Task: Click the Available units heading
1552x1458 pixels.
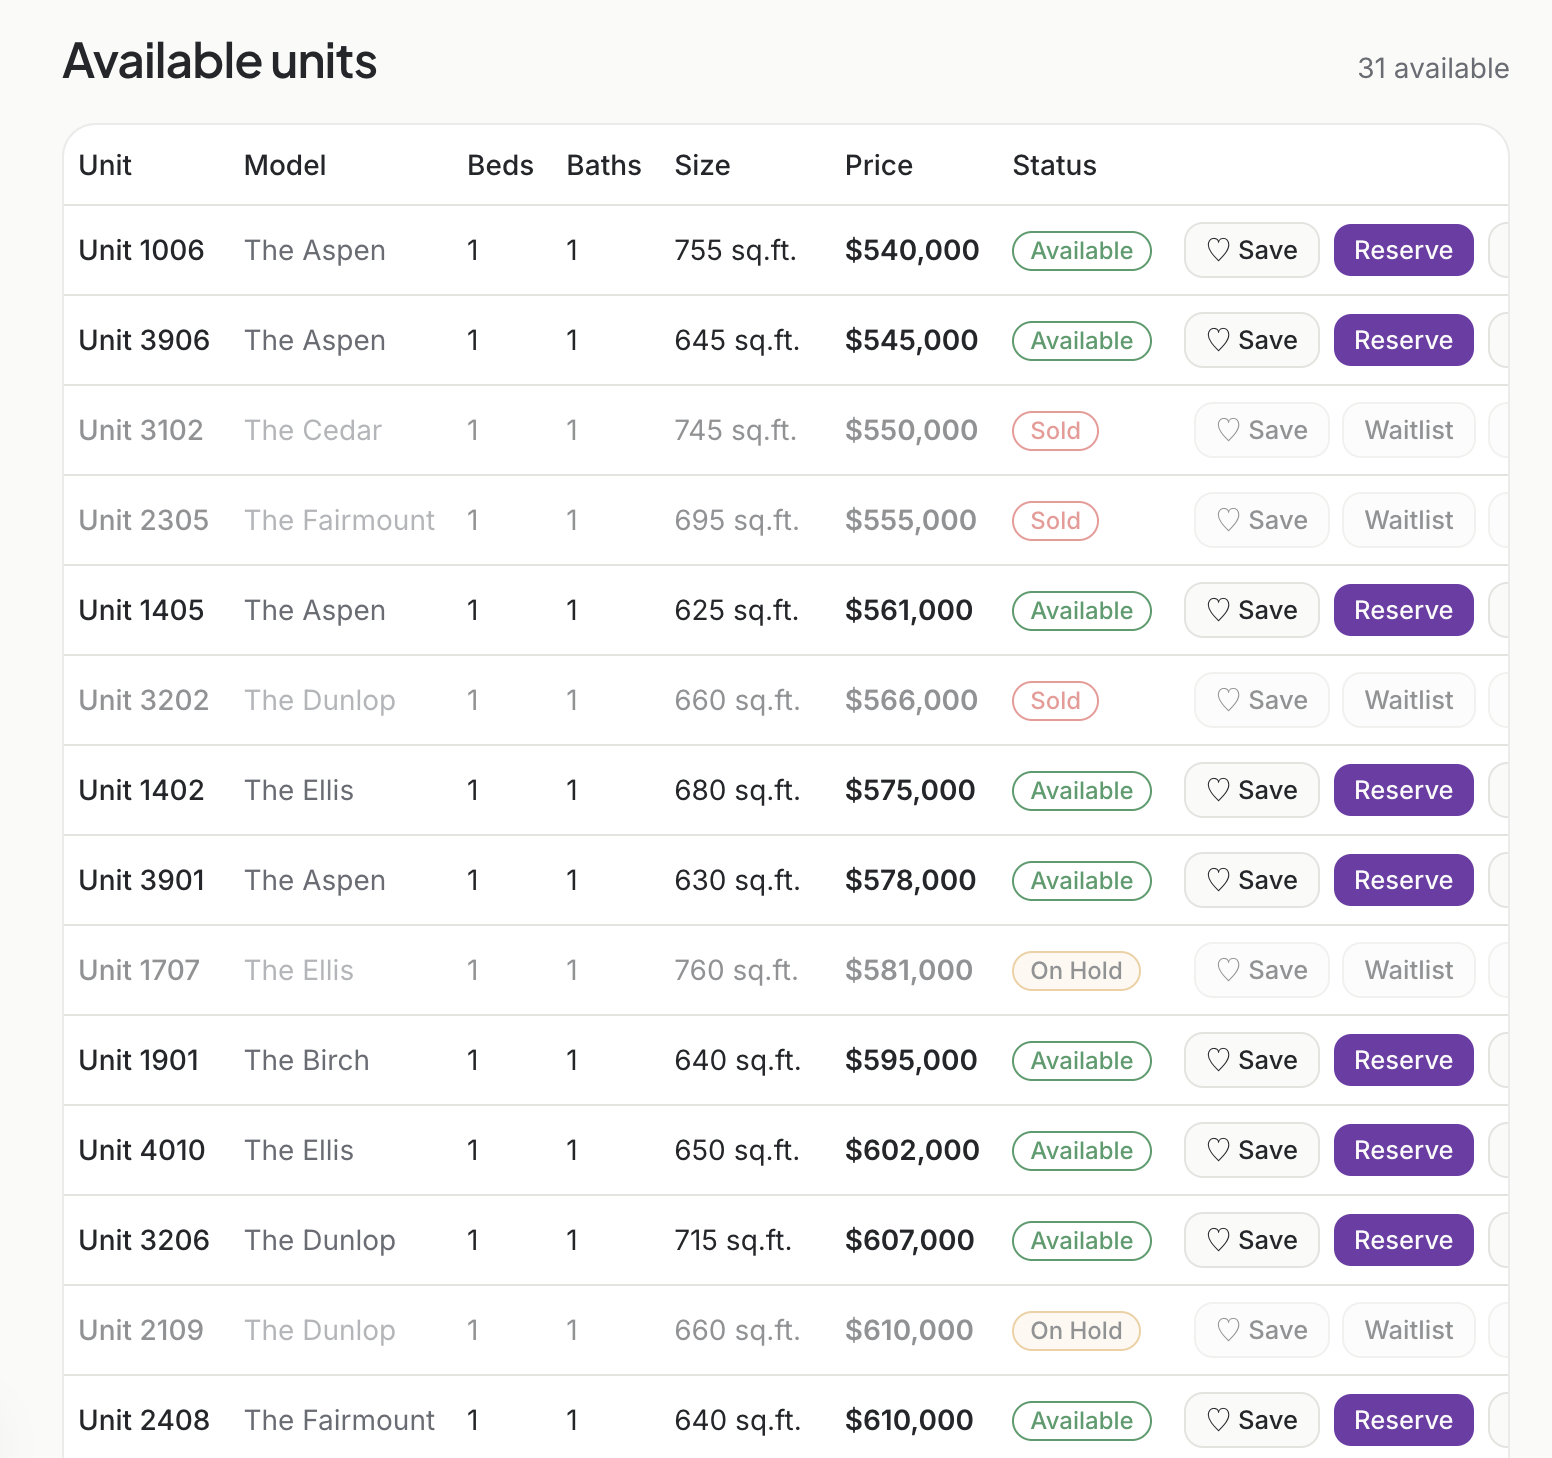Action: pos(220,61)
